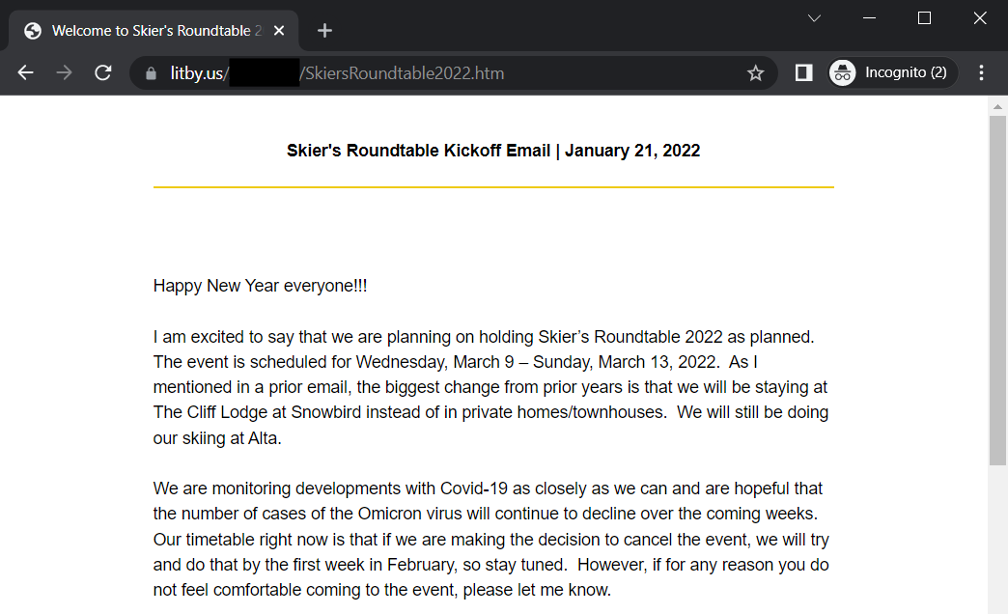Click globe favicon on the tab
The height and width of the screenshot is (614, 1008).
point(33,31)
